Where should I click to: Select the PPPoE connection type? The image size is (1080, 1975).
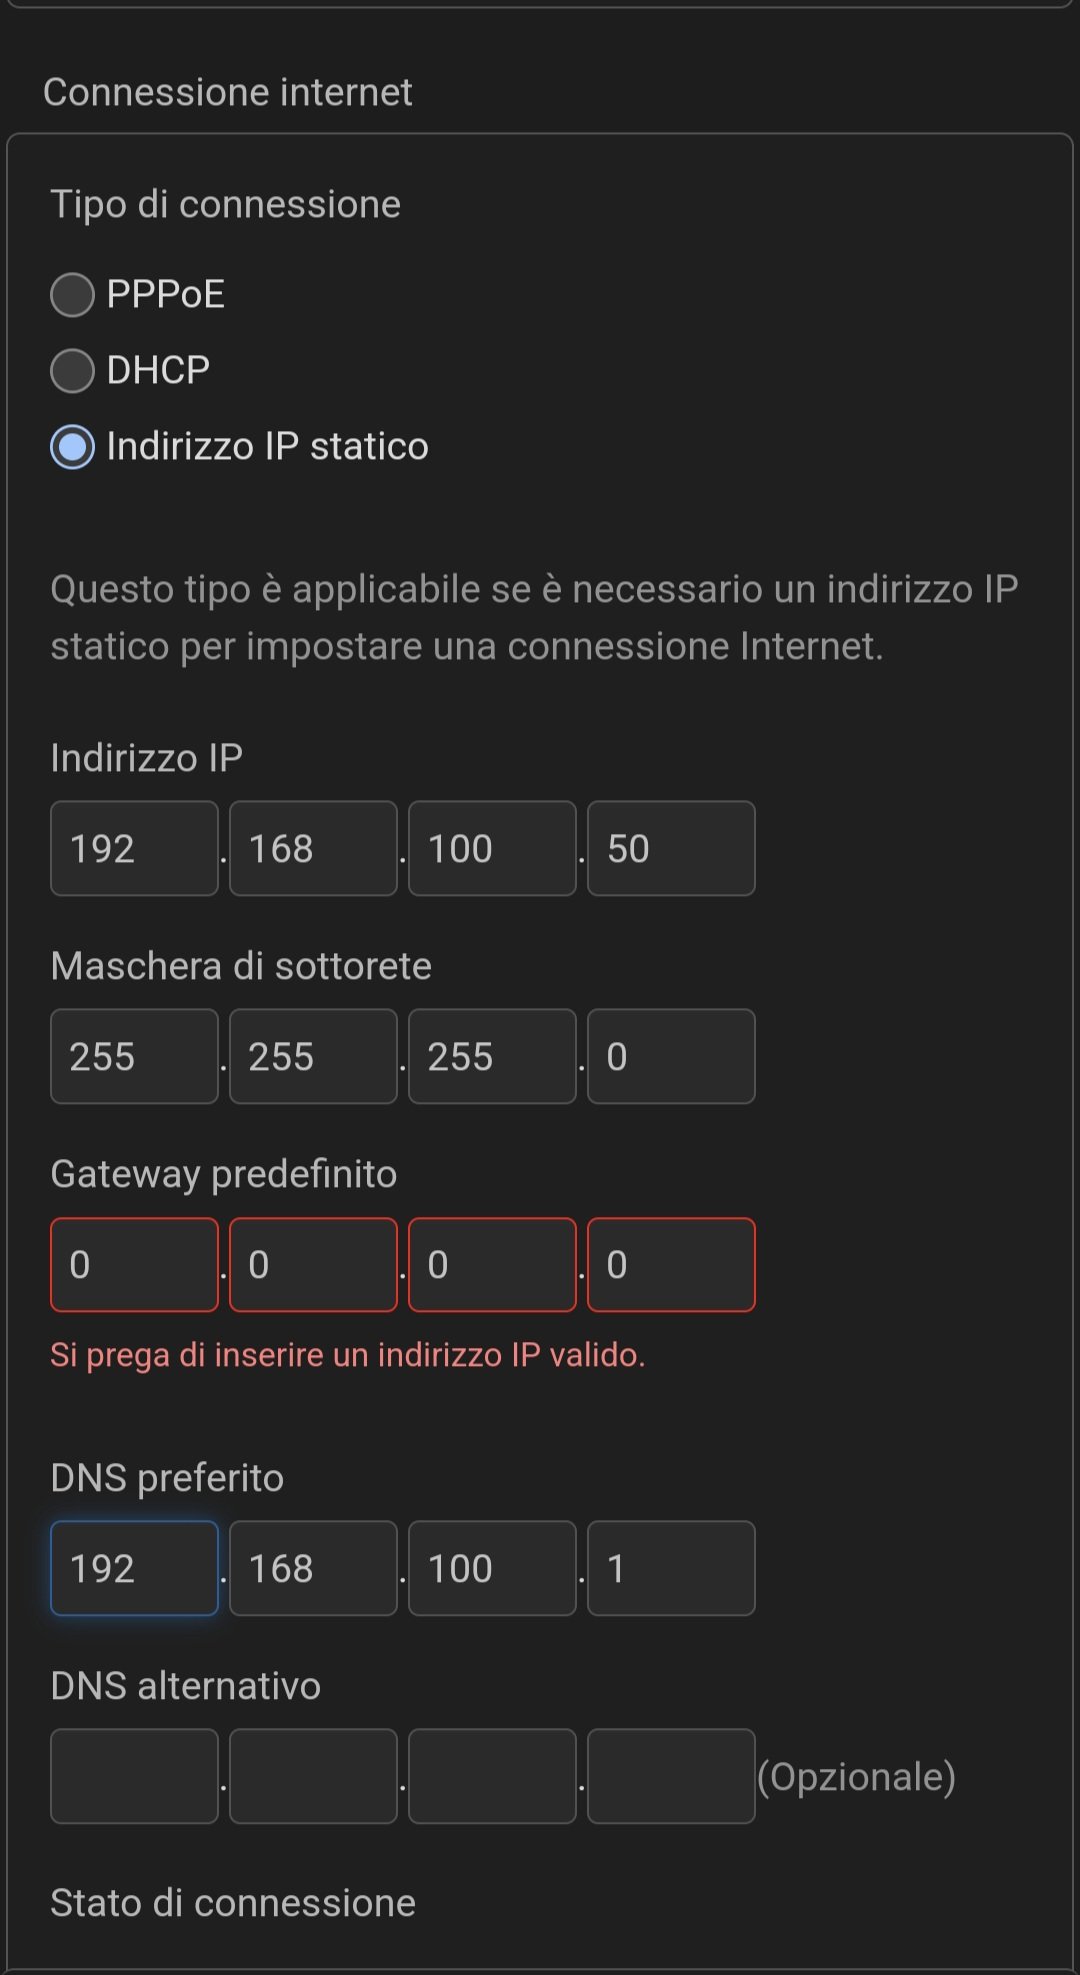(73, 295)
